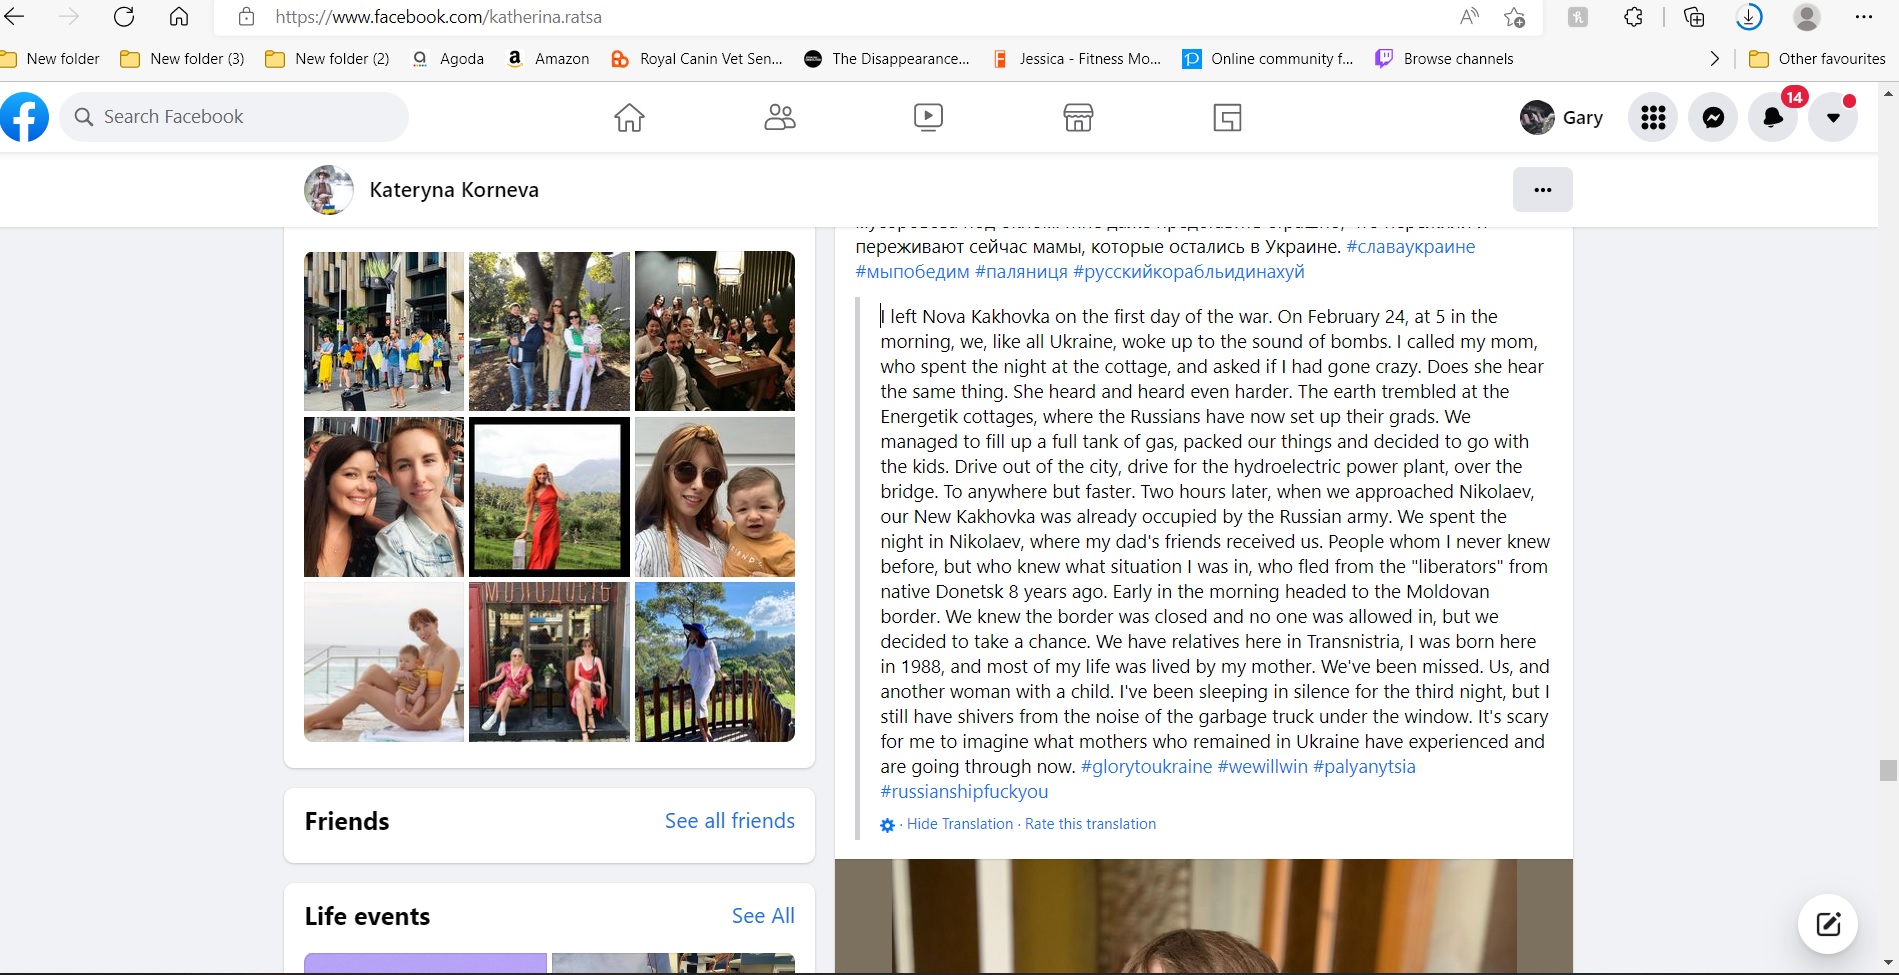Open the browser Extensions puzzle icon
1899x975 pixels.
(x=1633, y=17)
